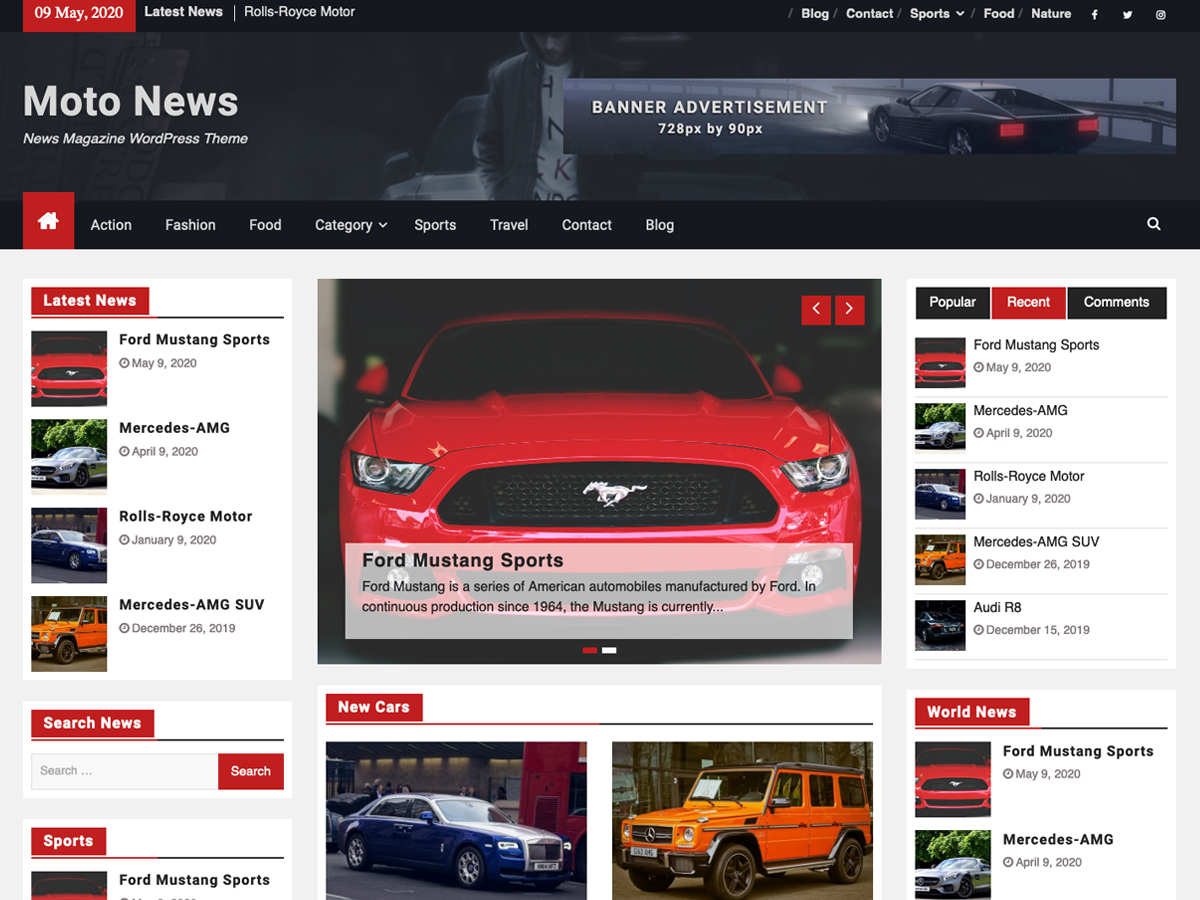Open Sports in the main navigation bar
Screen dimensions: 1200x900
[x=435, y=225]
